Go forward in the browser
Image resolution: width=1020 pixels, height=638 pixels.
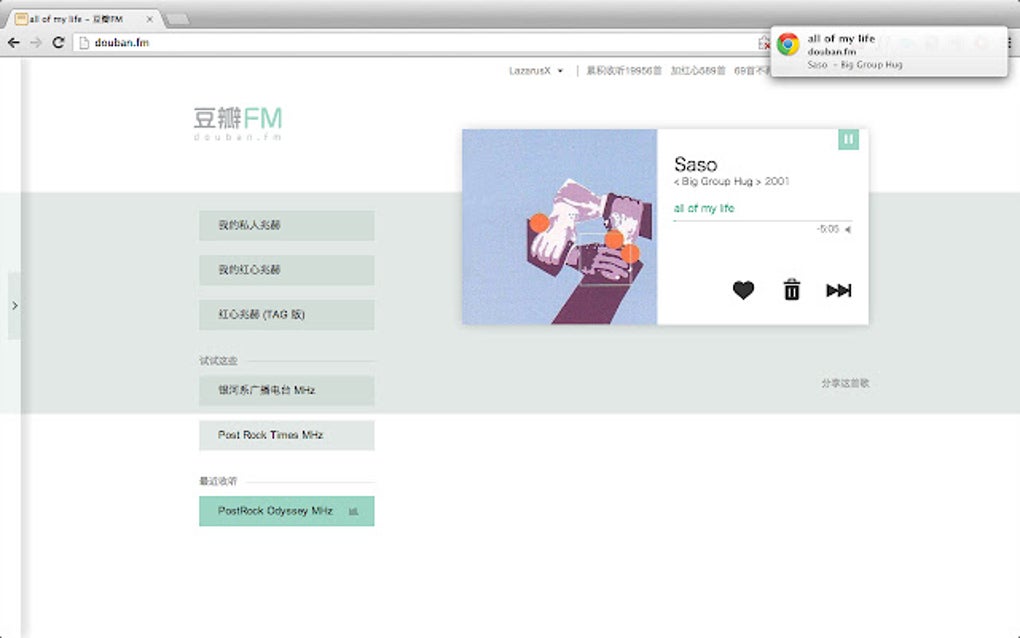36,42
